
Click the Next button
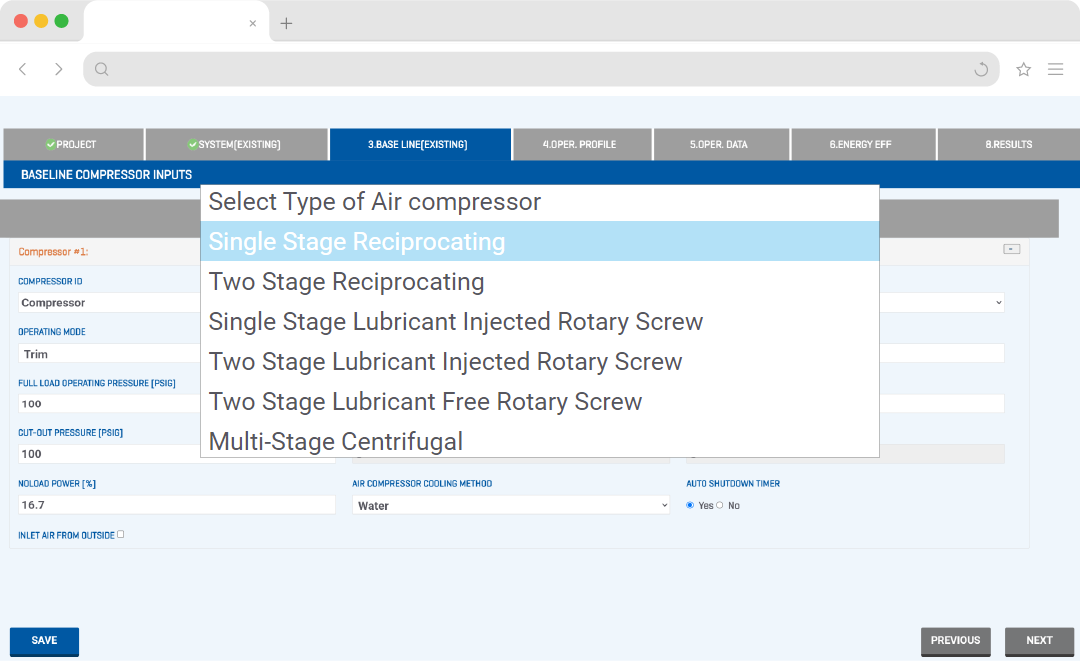1038,640
